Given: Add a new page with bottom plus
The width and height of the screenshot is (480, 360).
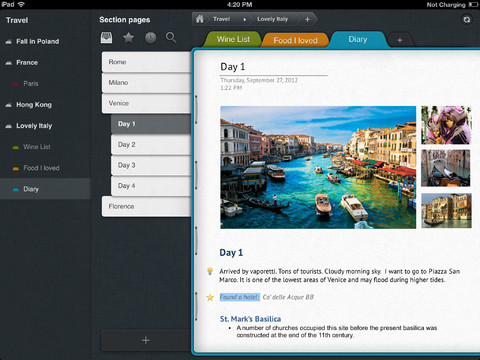Looking at the screenshot, I should tap(146, 340).
